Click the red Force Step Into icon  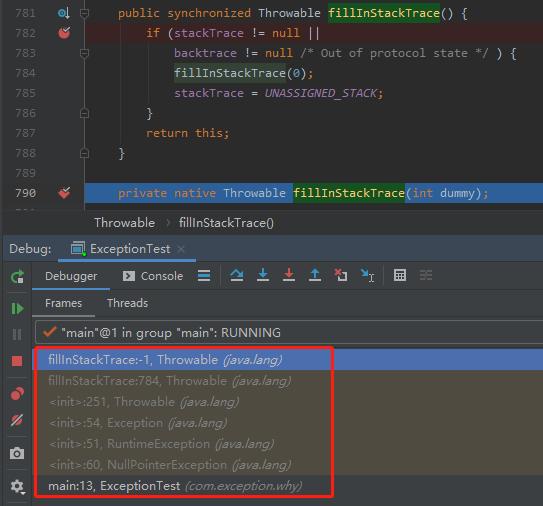(289, 275)
